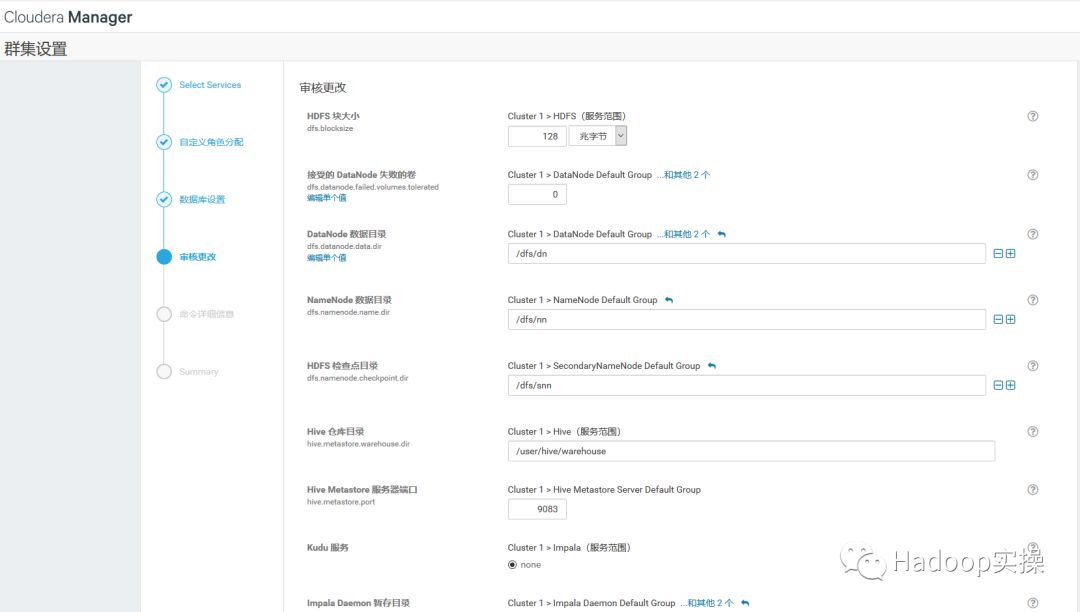
Task: Click the 自定义角色分配 step checkmark circle
Action: point(164,142)
